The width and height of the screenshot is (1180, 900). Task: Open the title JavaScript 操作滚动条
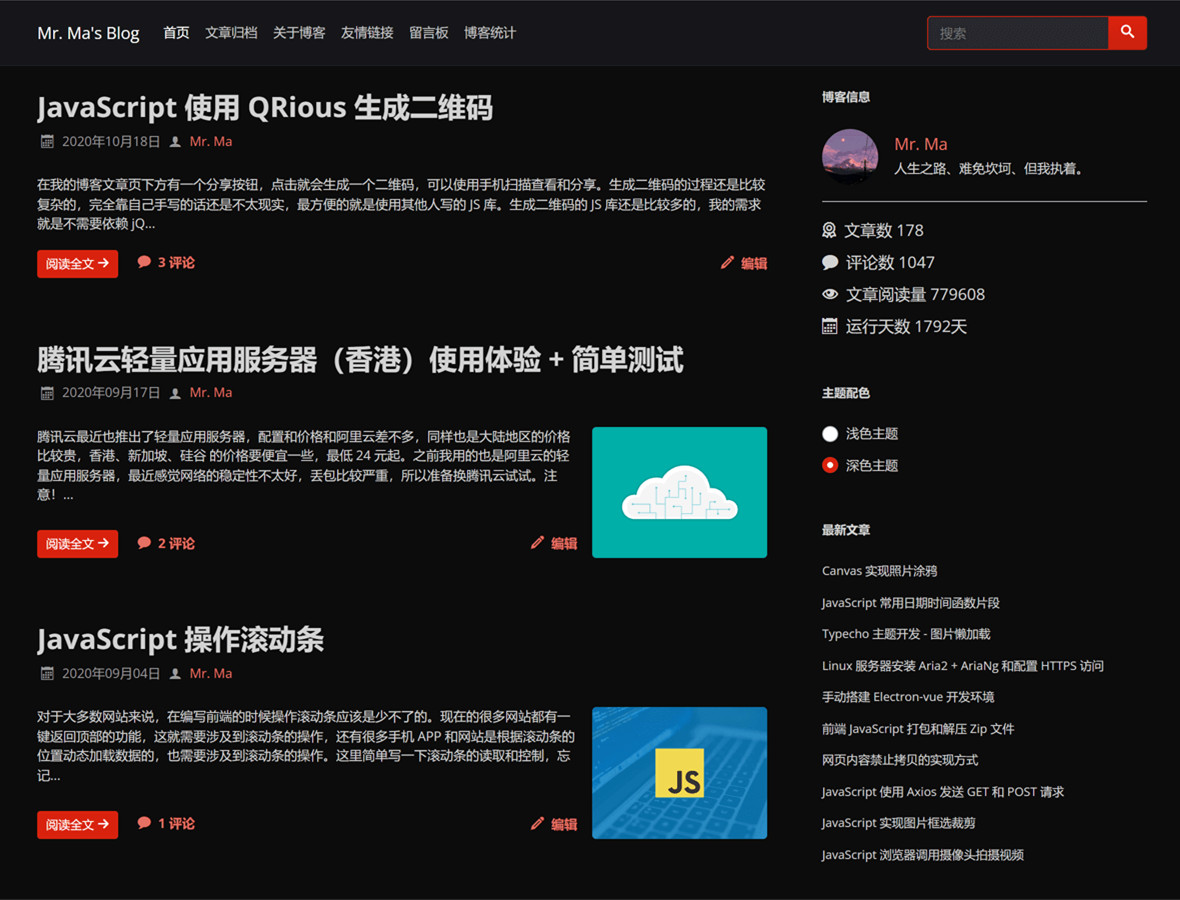coord(181,640)
